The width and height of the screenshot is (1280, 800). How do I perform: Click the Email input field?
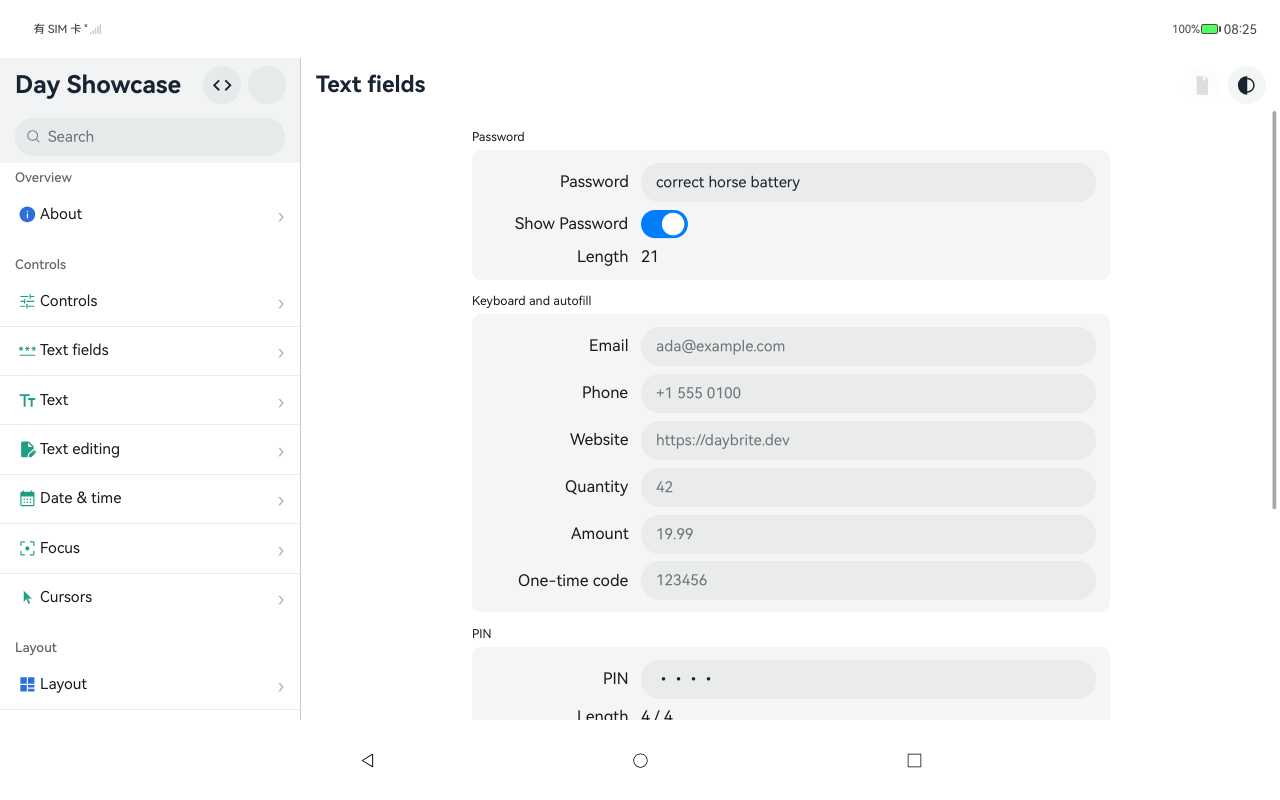point(868,346)
